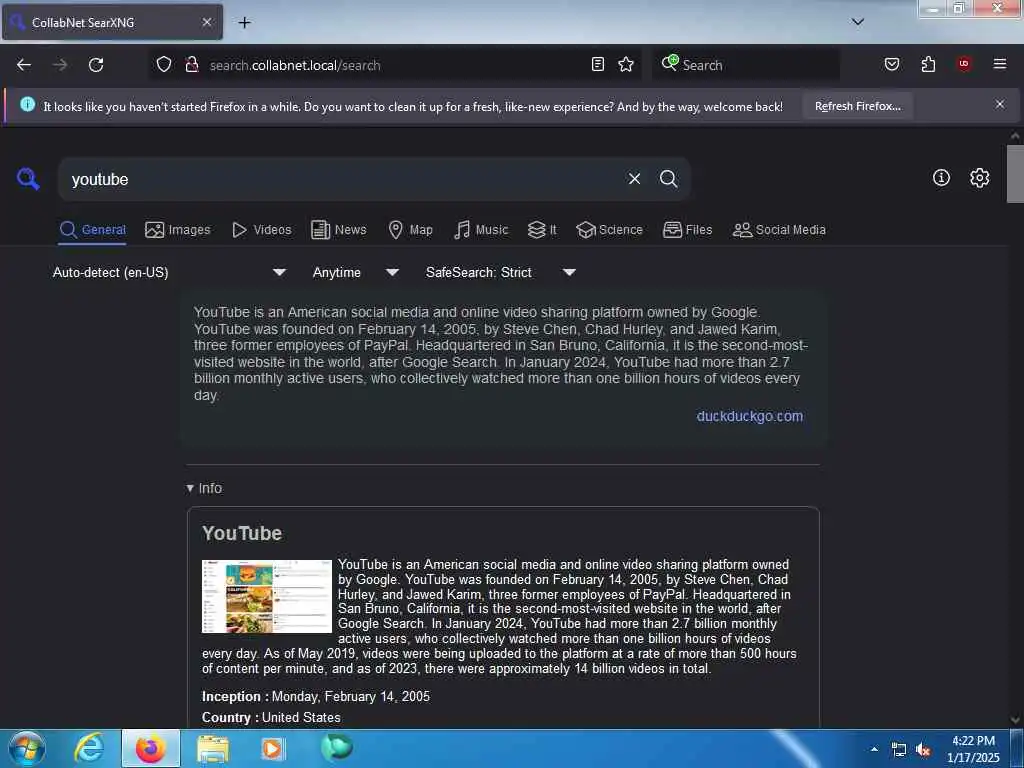Follow the duckduckgo.com link
1024x768 pixels.
click(750, 416)
